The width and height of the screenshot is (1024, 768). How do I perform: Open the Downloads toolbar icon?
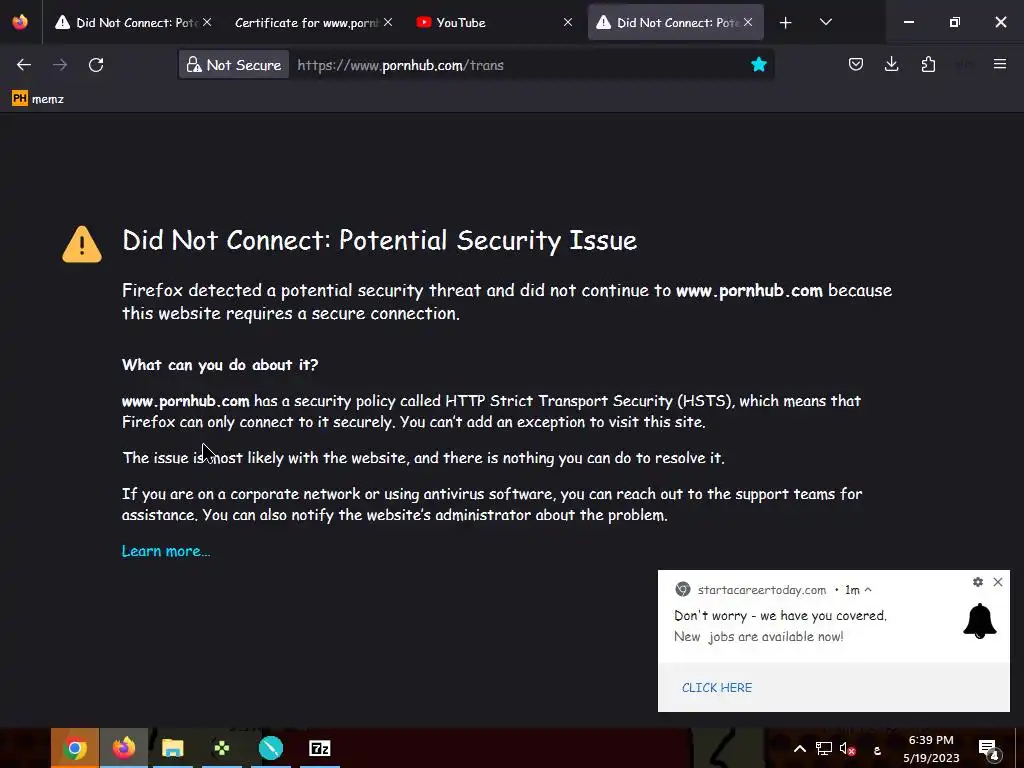(x=891, y=65)
